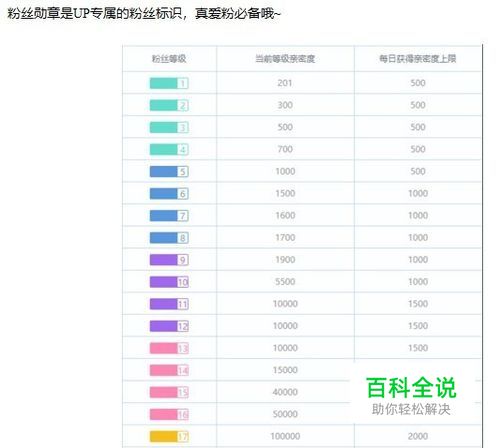
Task: Select the intimacy value 201 for level 1
Action: [285, 83]
